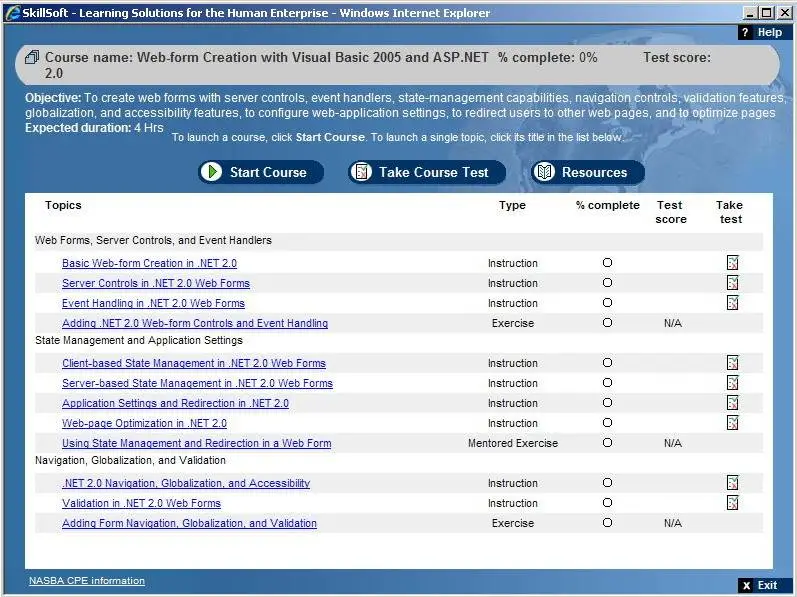Click the Expected duration: 4 Hrs text
Image resolution: width=797 pixels, height=597 pixels.
[x=94, y=128]
